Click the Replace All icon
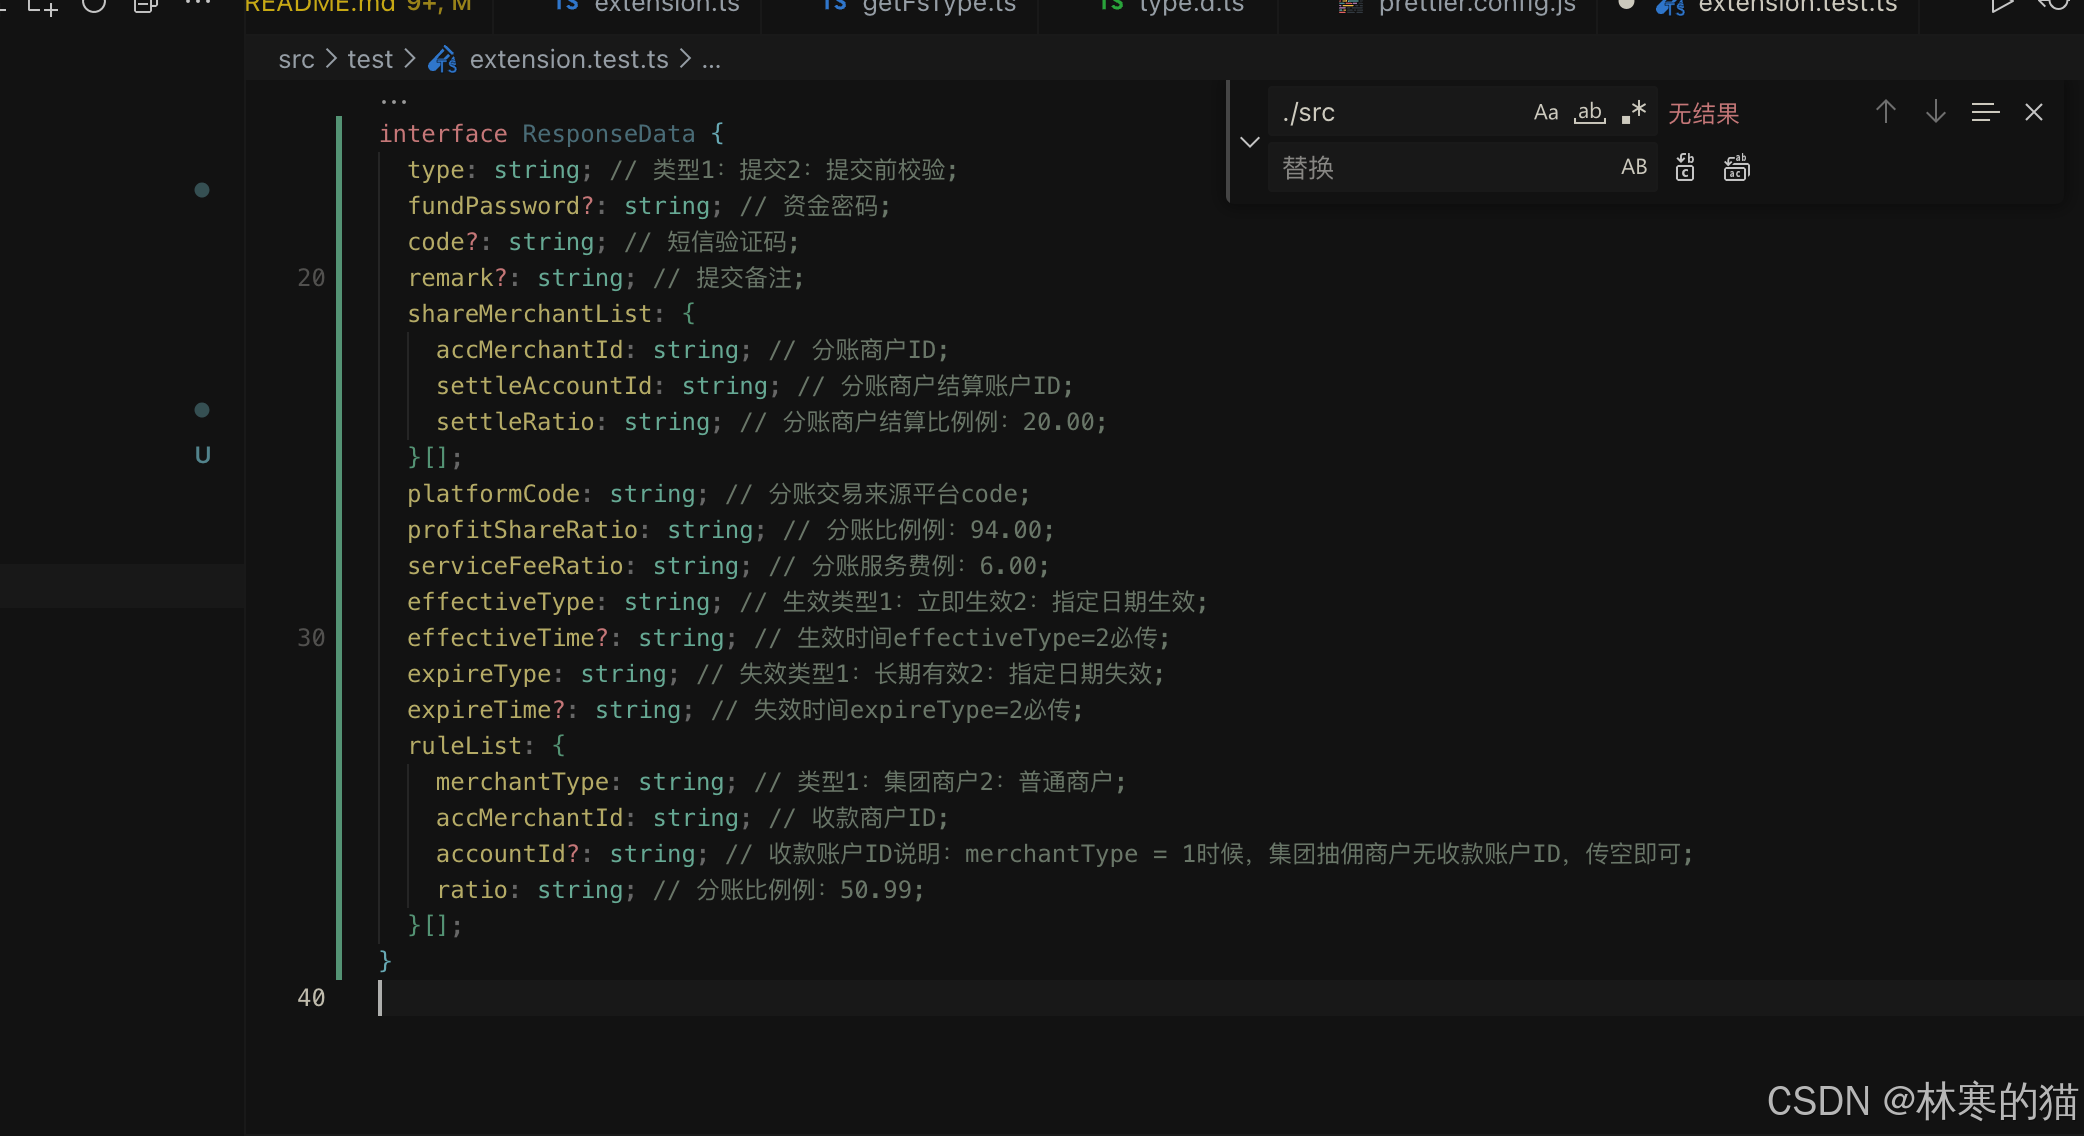2084x1136 pixels. tap(1736, 167)
